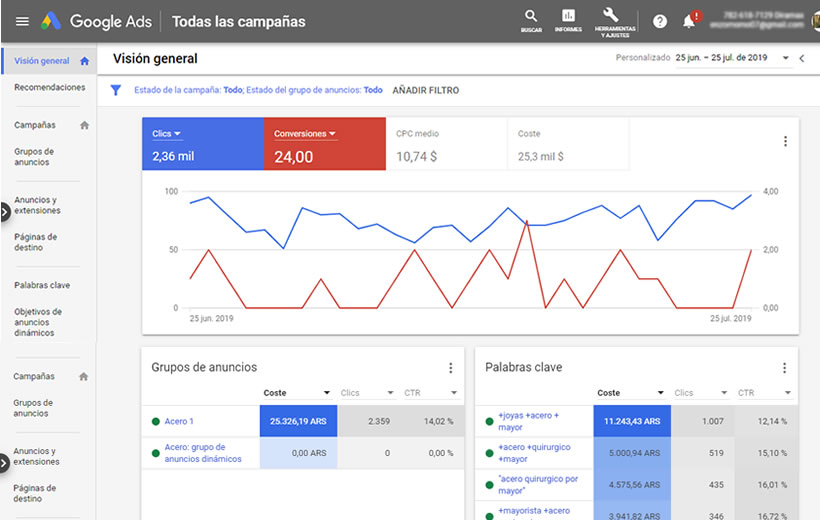Click the 14,02 % CTR value
This screenshot has width=820, height=520.
tap(438, 421)
